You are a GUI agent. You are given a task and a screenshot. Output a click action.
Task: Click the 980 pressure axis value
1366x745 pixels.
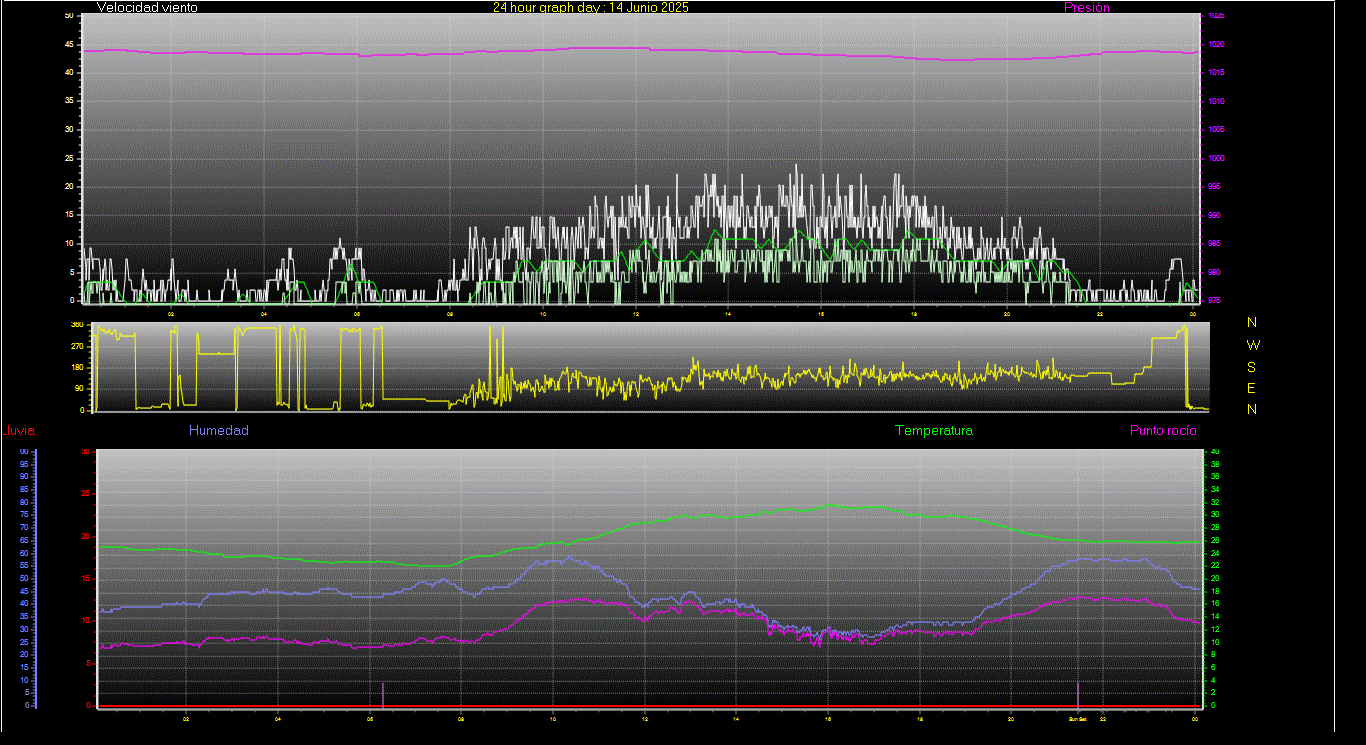(x=1214, y=272)
